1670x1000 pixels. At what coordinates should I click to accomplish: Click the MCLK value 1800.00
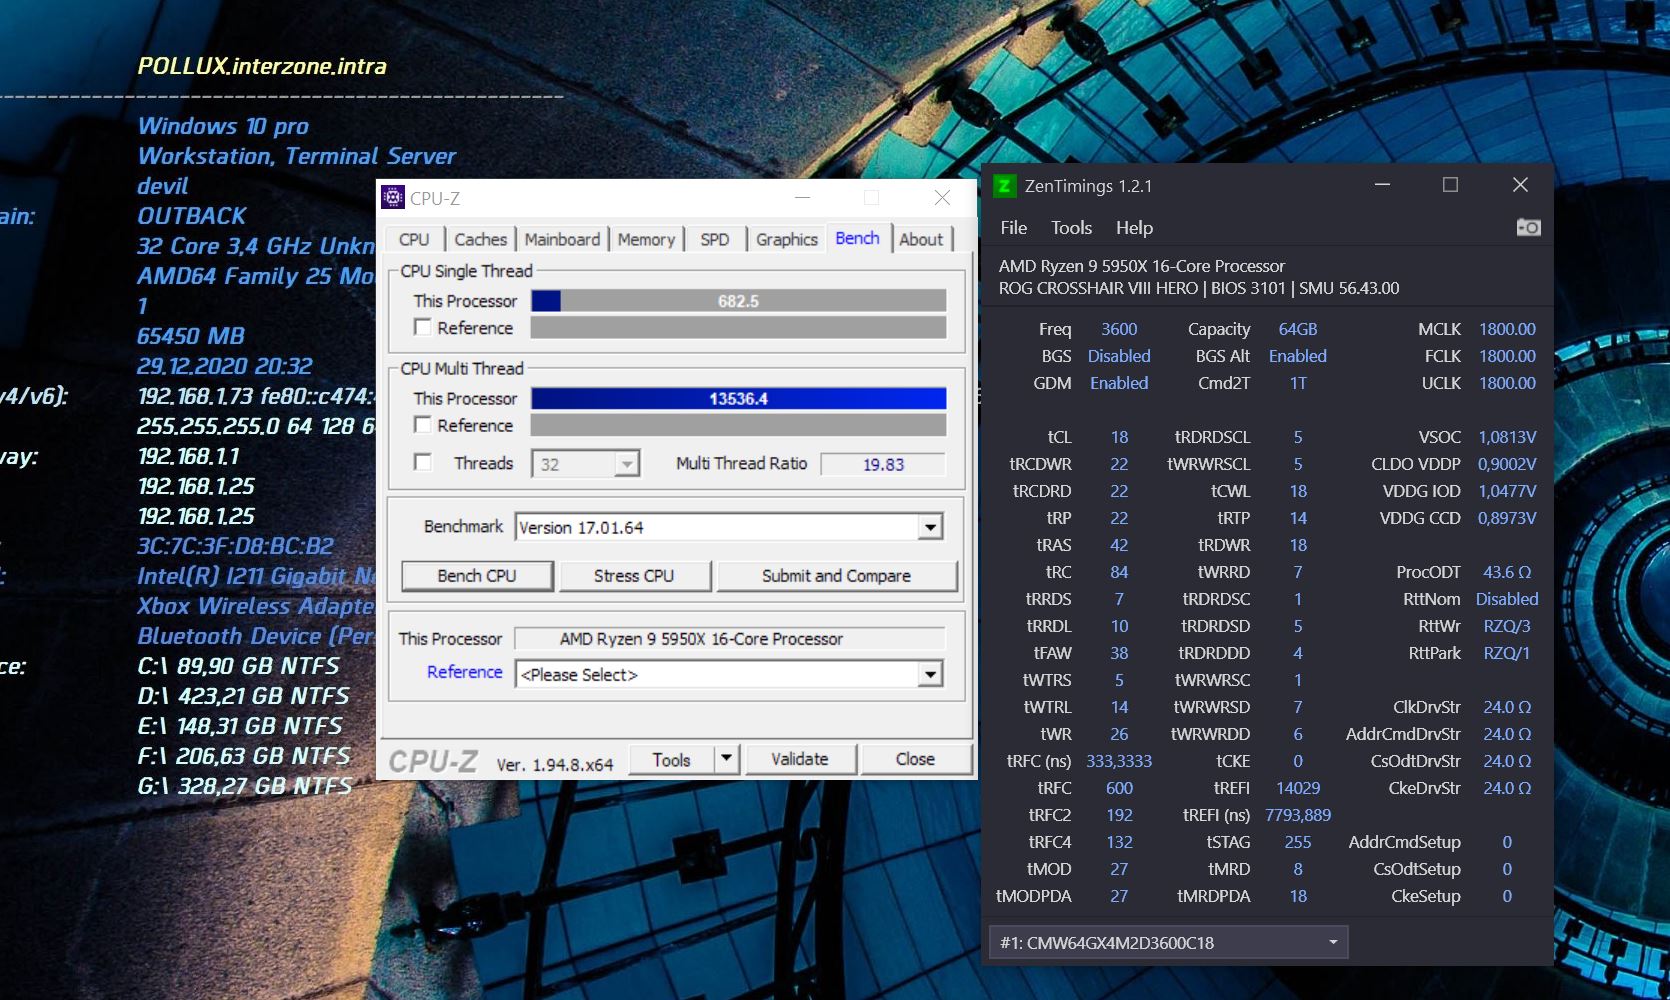1507,329
